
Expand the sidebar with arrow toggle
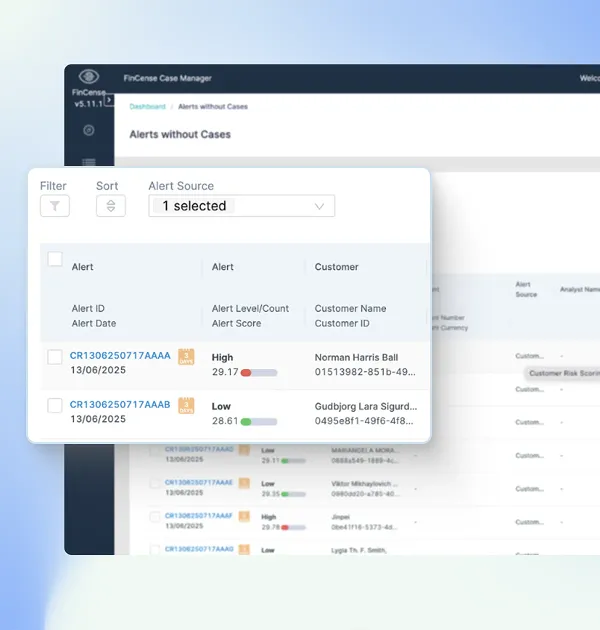tap(109, 100)
